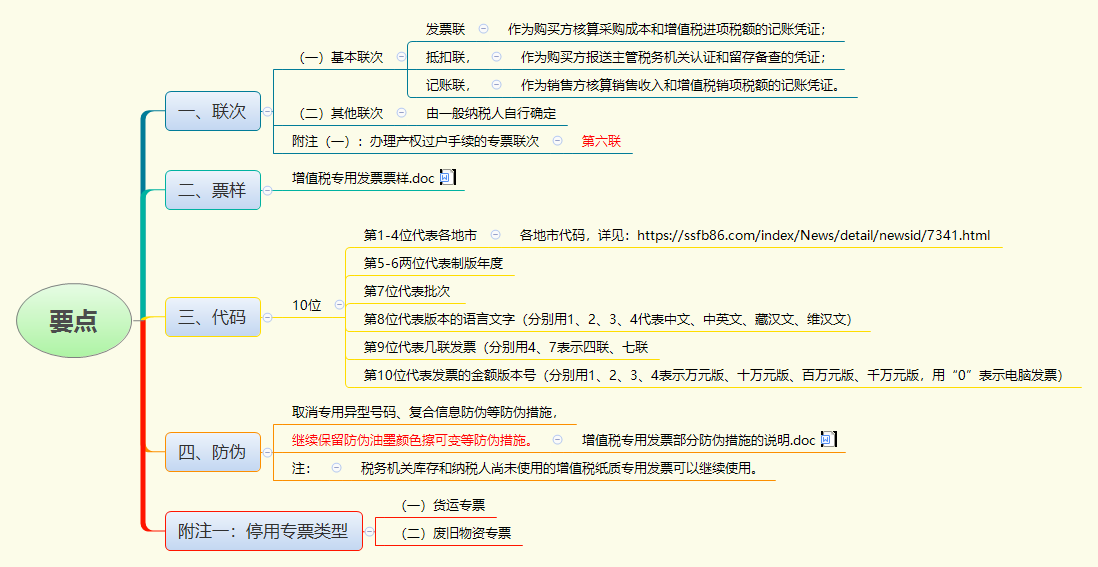Collapse the 第1-4位代表各地市 node toggle
The image size is (1098, 567).
point(496,234)
